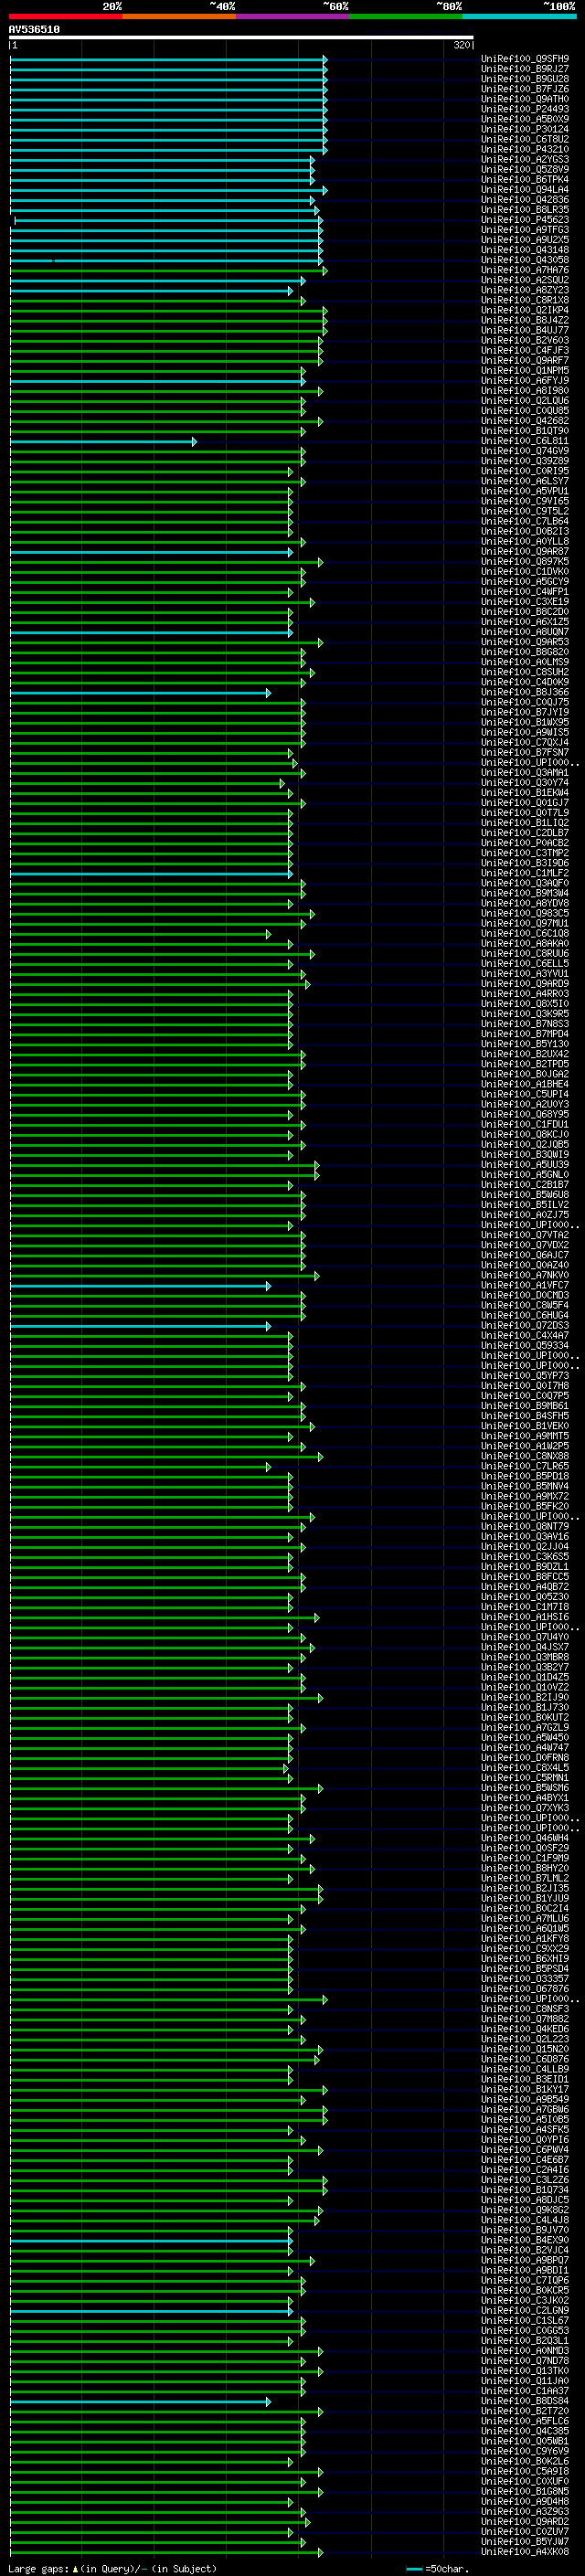Viewport: 585px width, 2576px height.
Task: Click the cyan ~100% identity legend bar
Action: [x=519, y=16]
